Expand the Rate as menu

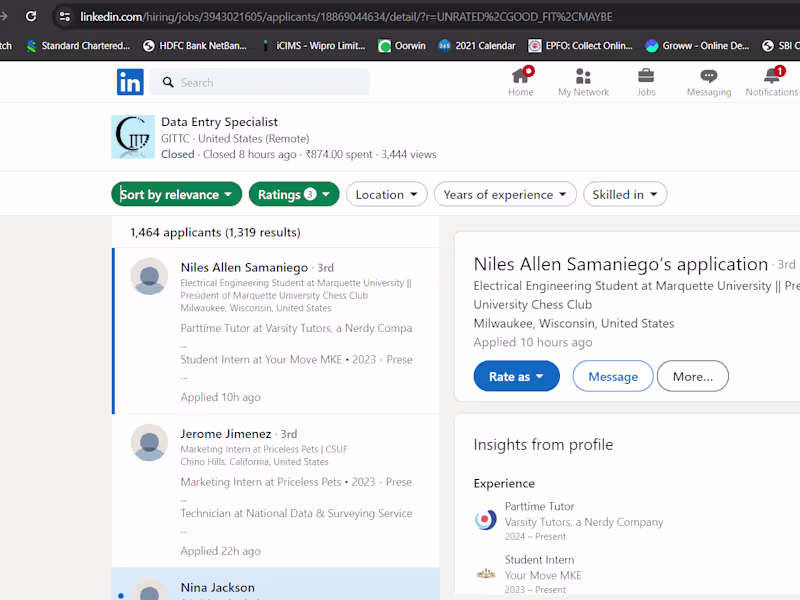click(x=516, y=375)
